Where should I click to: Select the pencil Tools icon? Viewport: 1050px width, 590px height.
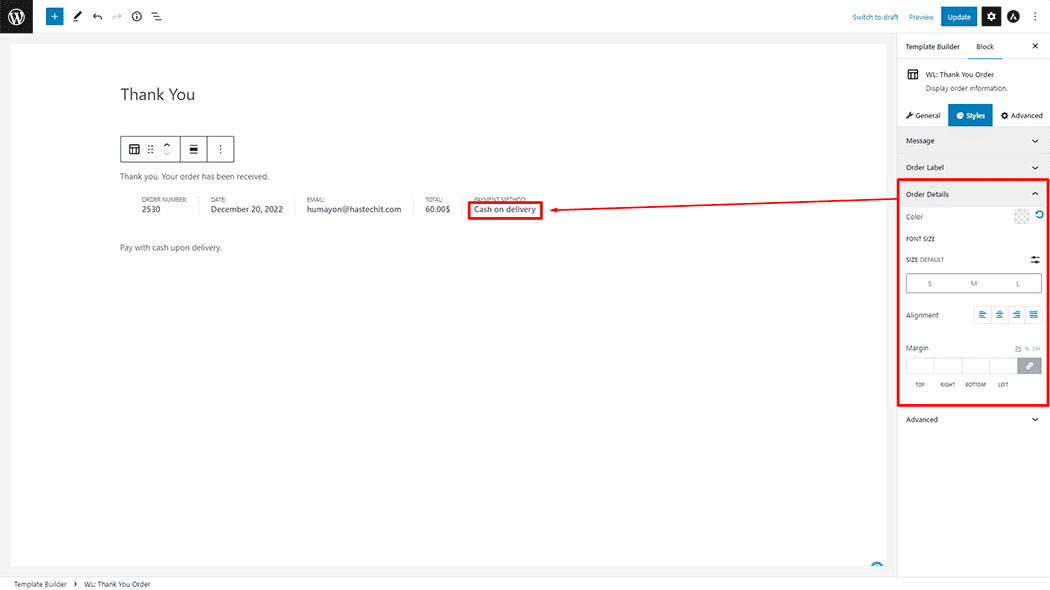pyautogui.click(x=77, y=17)
